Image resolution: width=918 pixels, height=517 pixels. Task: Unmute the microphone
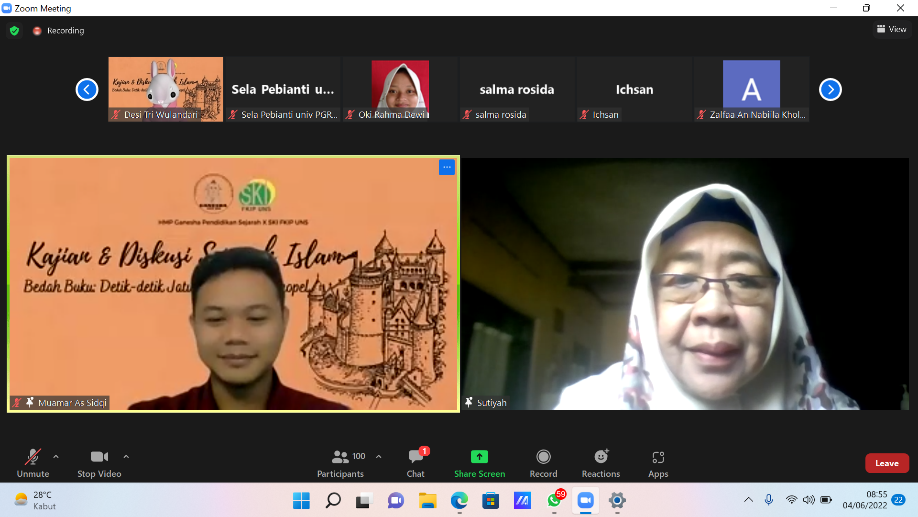pos(32,462)
